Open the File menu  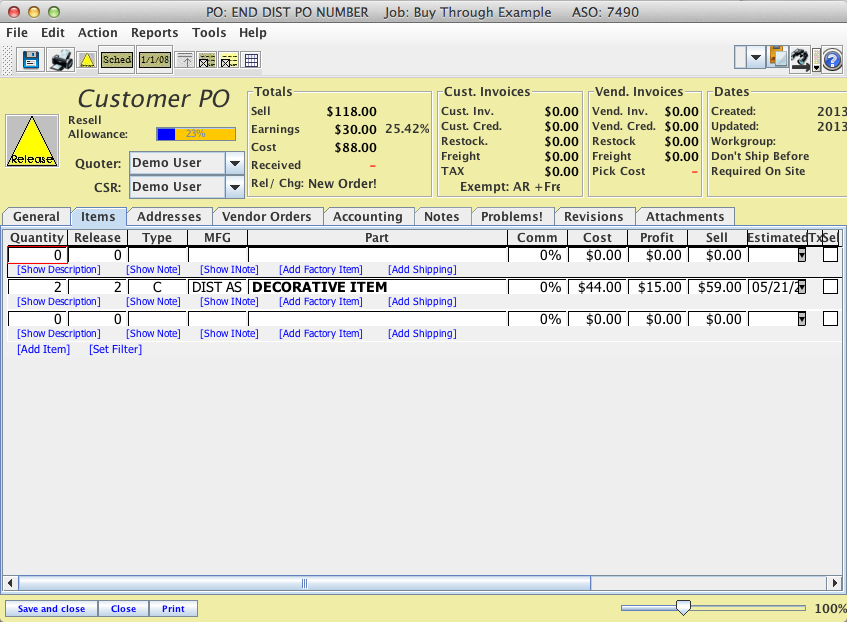click(x=17, y=32)
